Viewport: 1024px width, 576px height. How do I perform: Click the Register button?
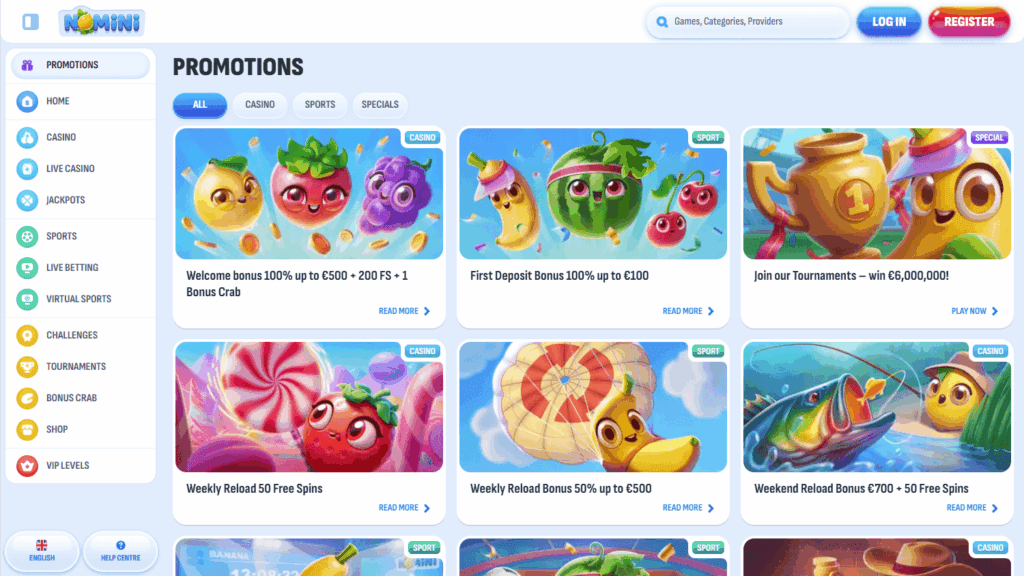coord(969,22)
